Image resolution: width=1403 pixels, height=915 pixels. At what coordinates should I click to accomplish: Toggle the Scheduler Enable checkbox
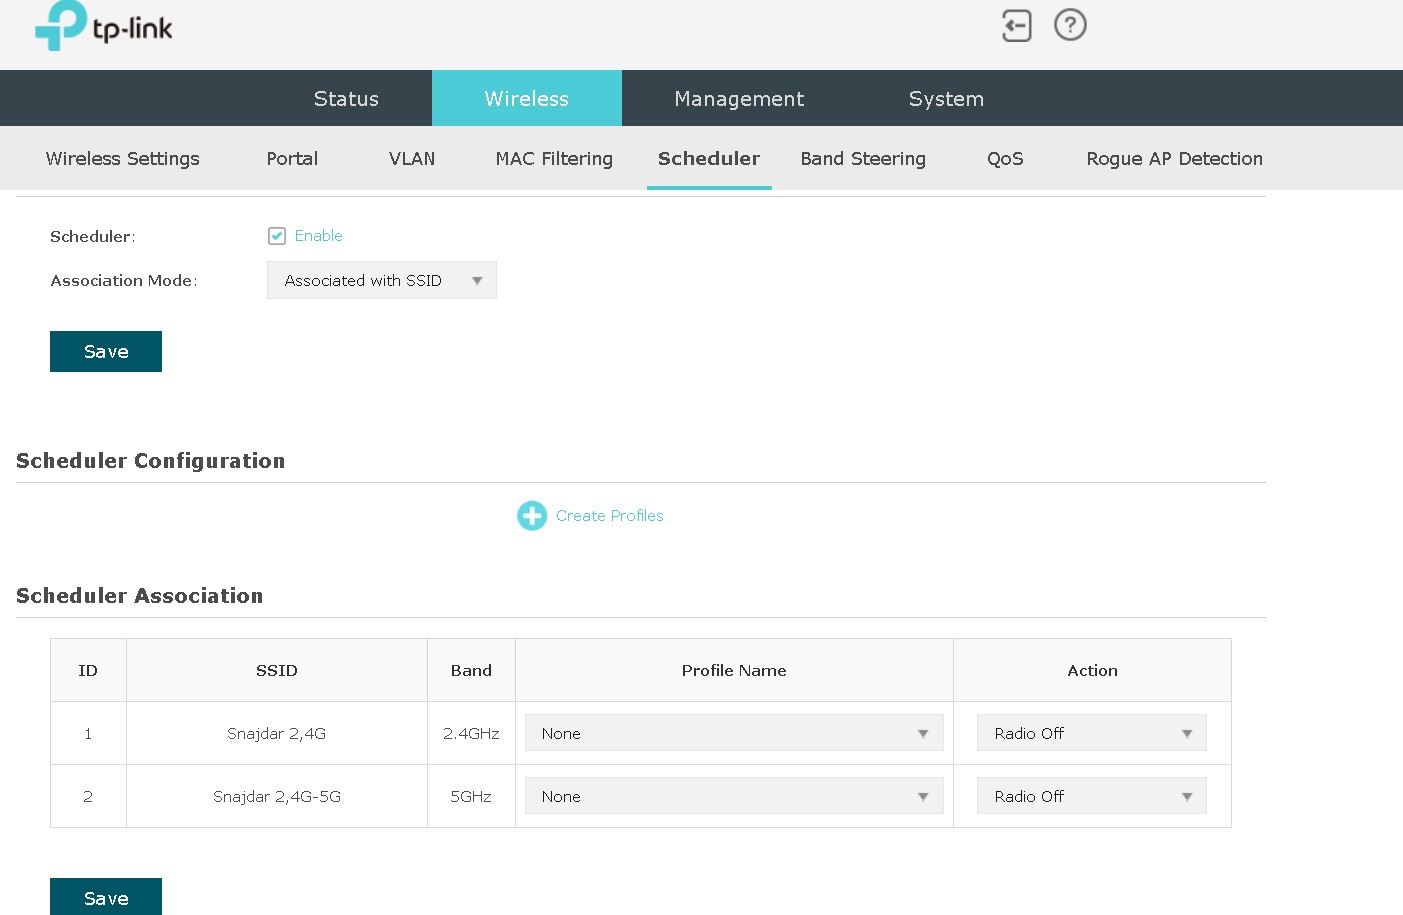[277, 236]
